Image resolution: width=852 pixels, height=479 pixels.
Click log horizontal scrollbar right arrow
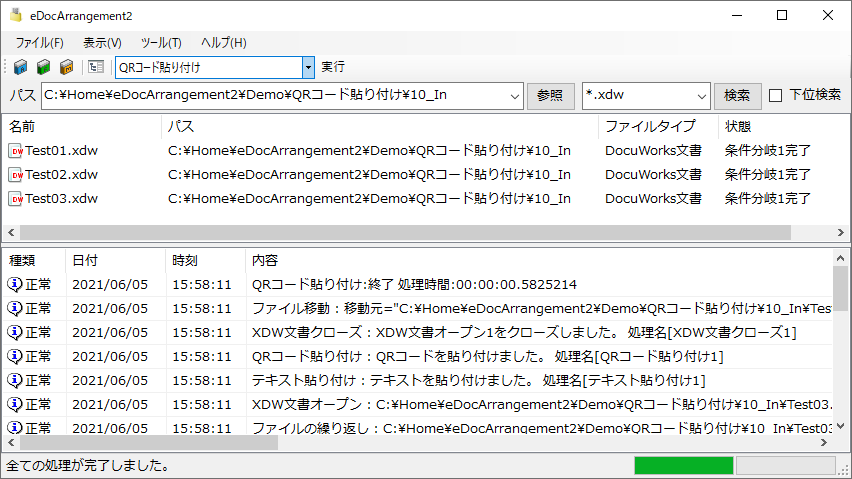tap(824, 443)
